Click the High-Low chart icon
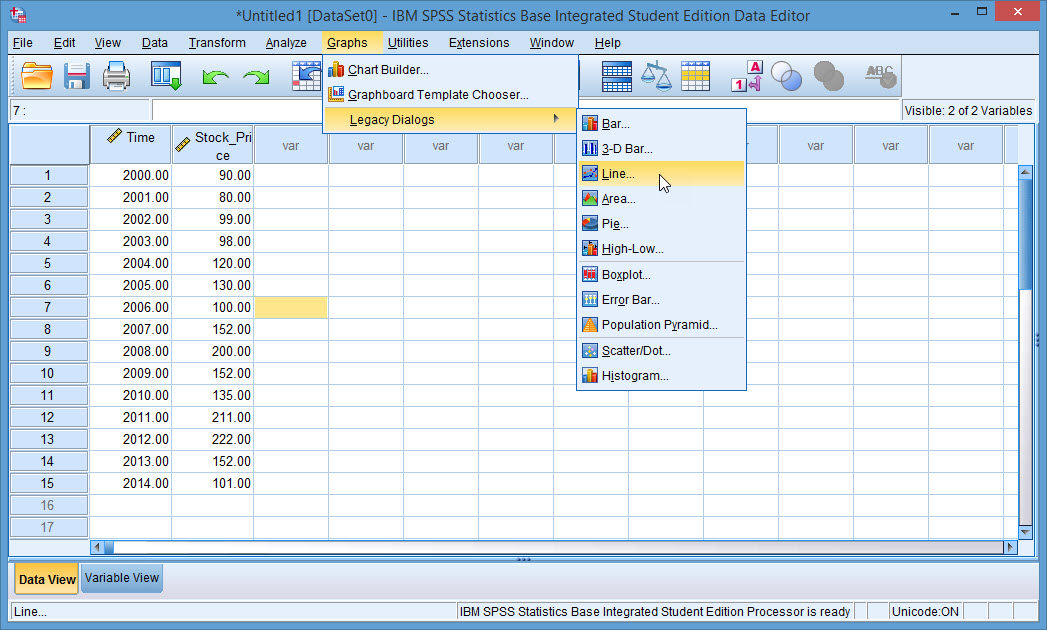 590,249
